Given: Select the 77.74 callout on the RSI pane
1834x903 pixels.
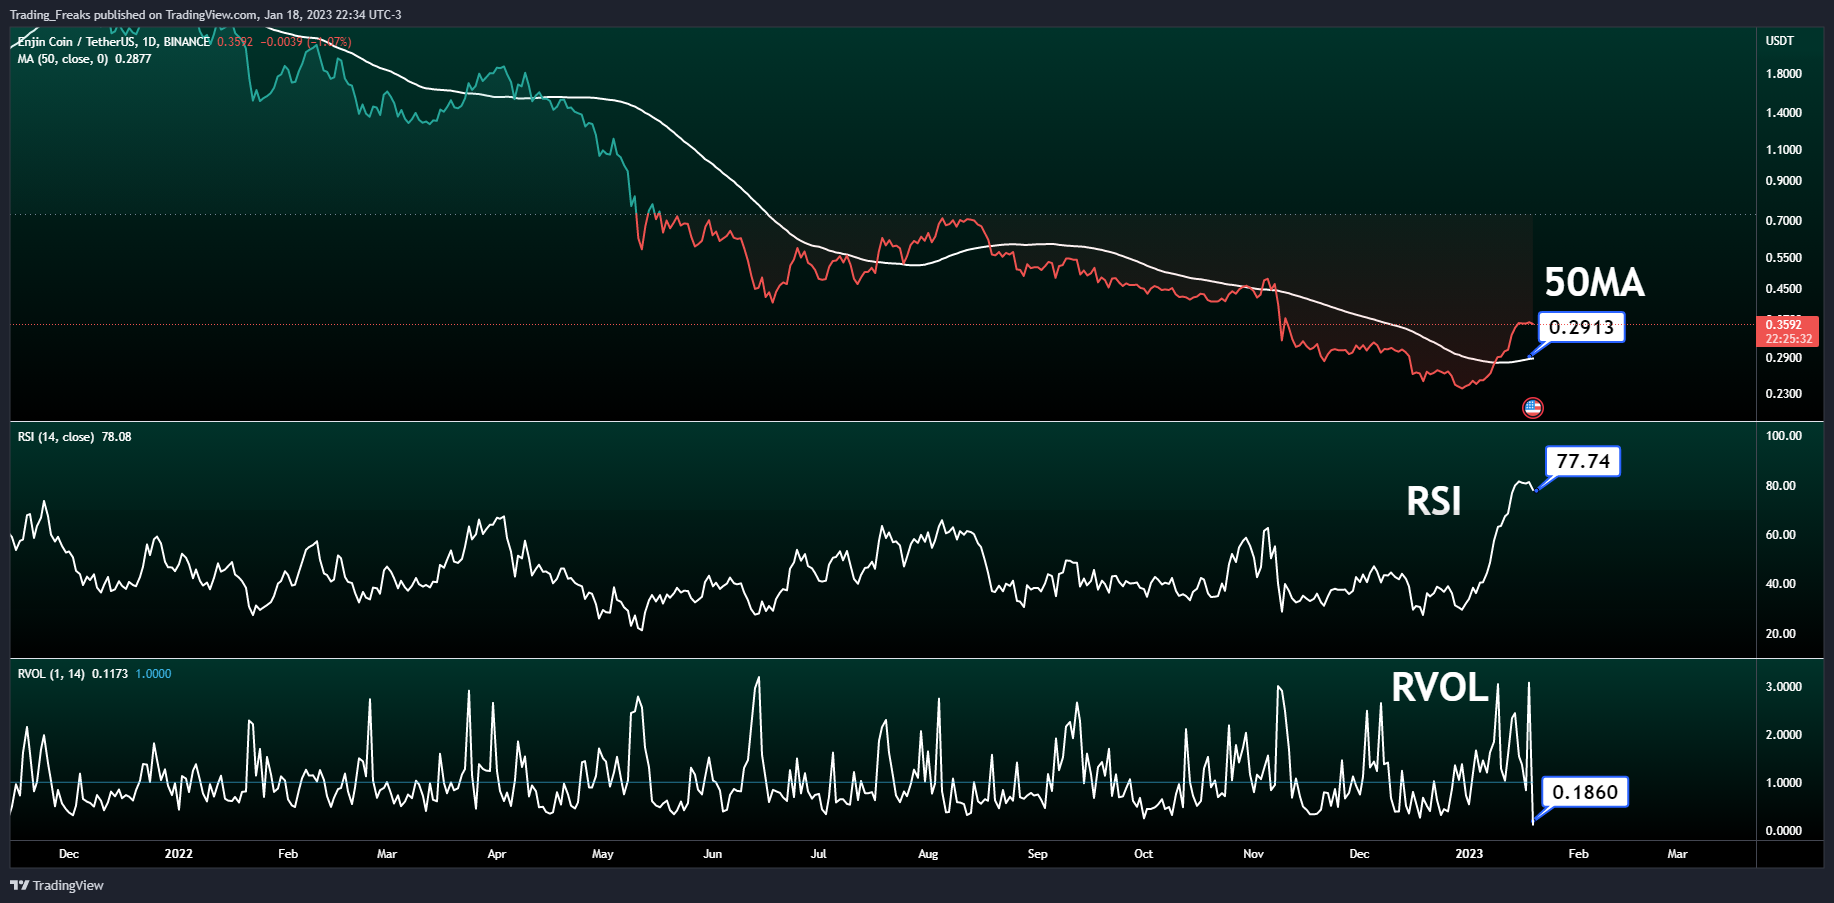Looking at the screenshot, I should coord(1583,461).
